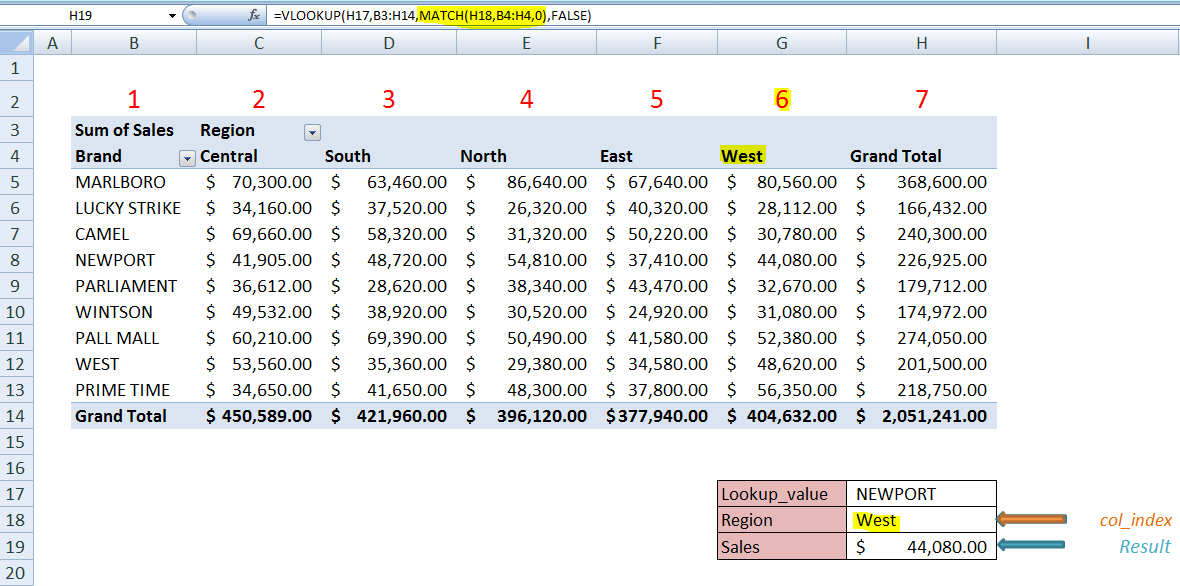Select column E header
The width and height of the screenshot is (1180, 586).
[x=526, y=44]
